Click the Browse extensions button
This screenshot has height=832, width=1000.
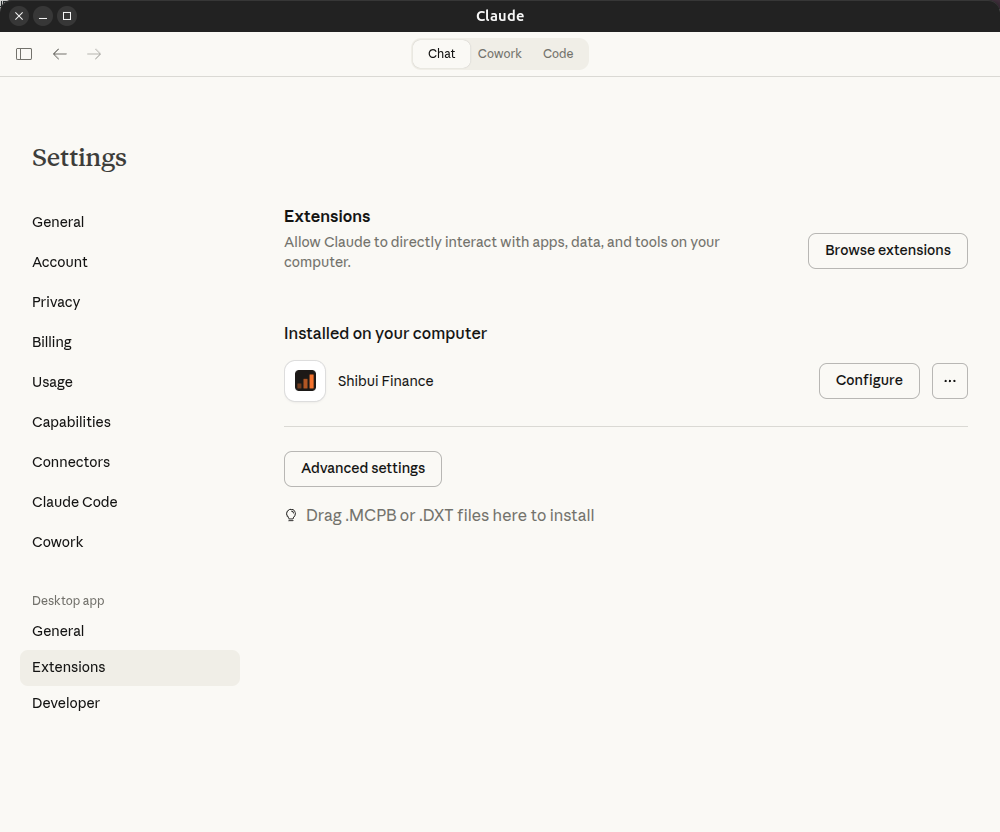pos(887,250)
